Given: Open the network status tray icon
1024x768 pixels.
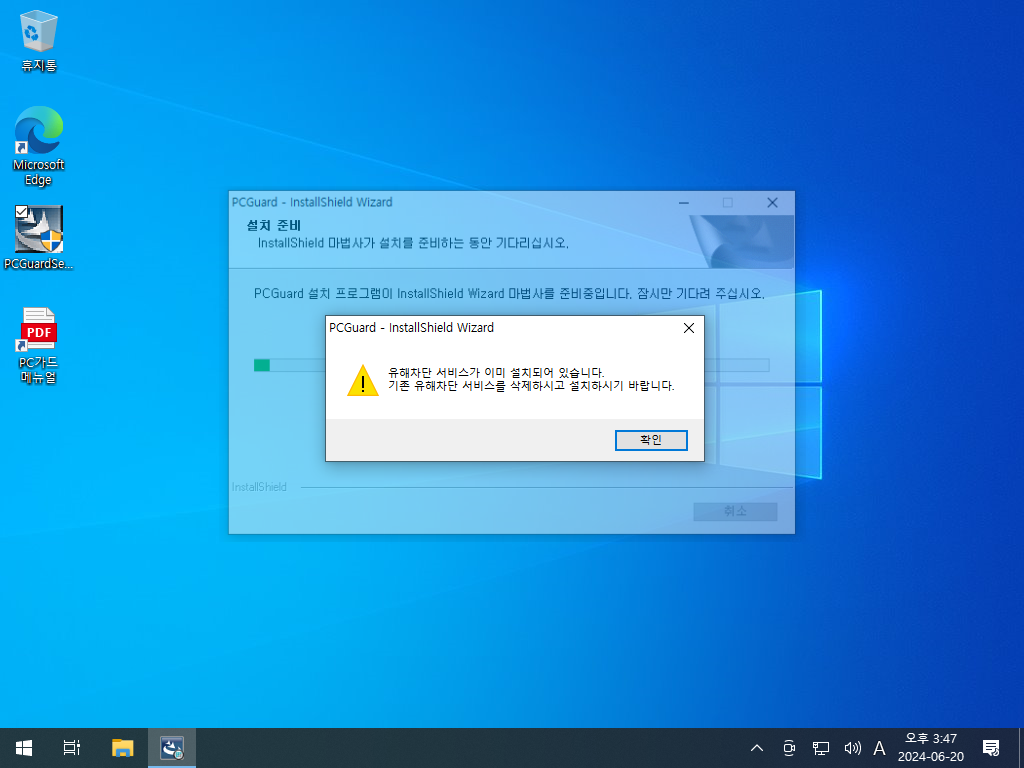Looking at the screenshot, I should (821, 748).
